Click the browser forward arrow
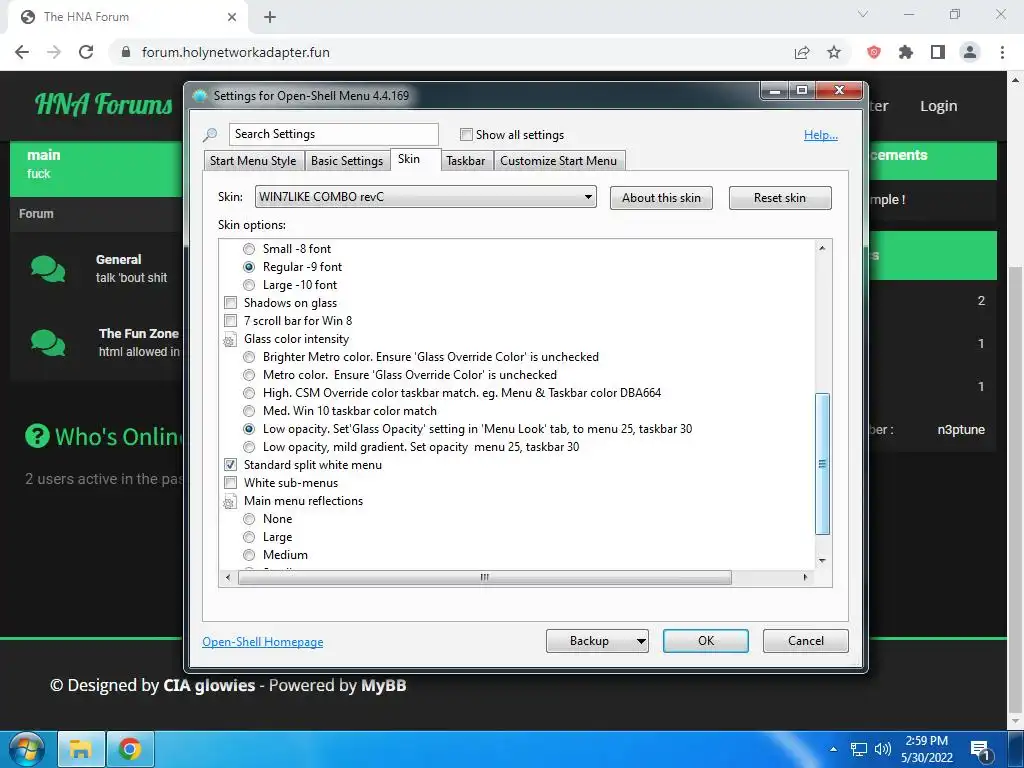Image resolution: width=1024 pixels, height=768 pixels. coord(54,52)
